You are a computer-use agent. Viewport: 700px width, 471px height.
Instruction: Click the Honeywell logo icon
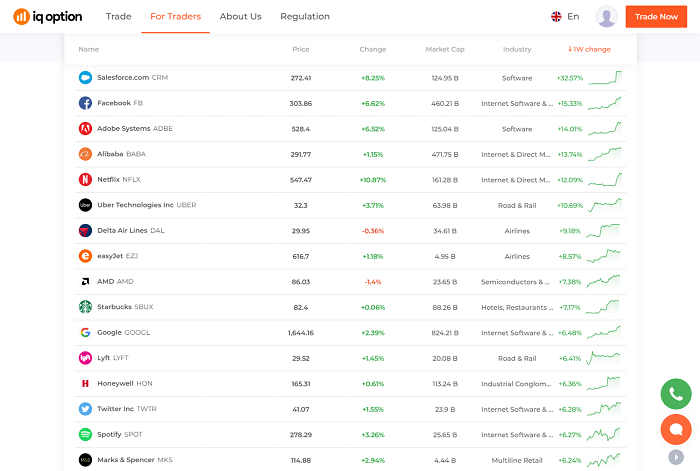(85, 383)
